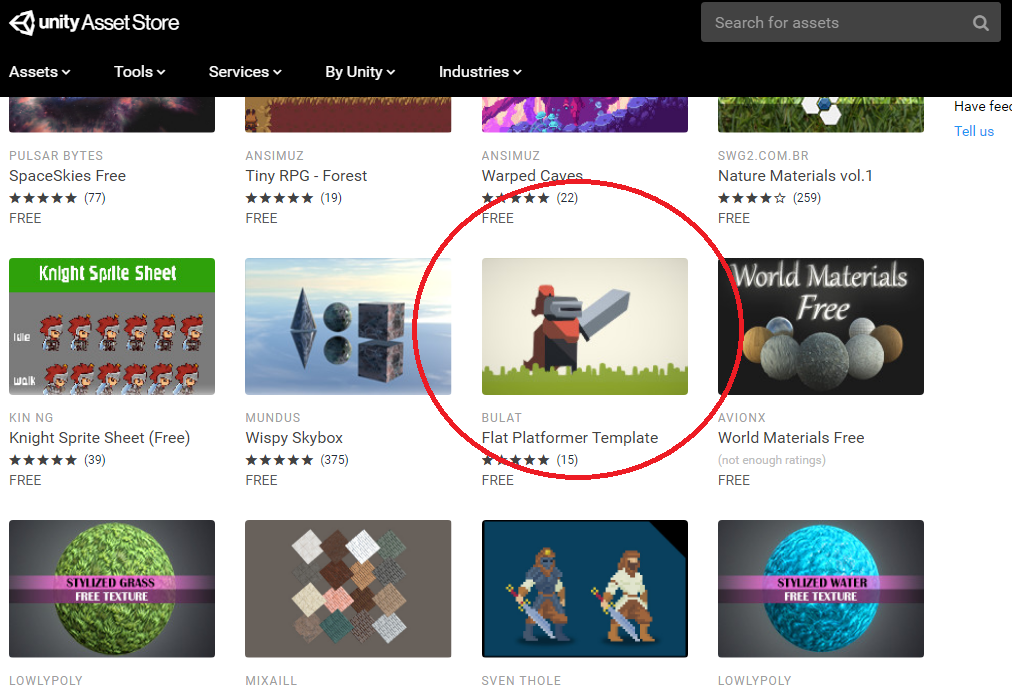Click ANSIMUZ publisher above Tiny RPG
The image size is (1012, 691).
274,155
